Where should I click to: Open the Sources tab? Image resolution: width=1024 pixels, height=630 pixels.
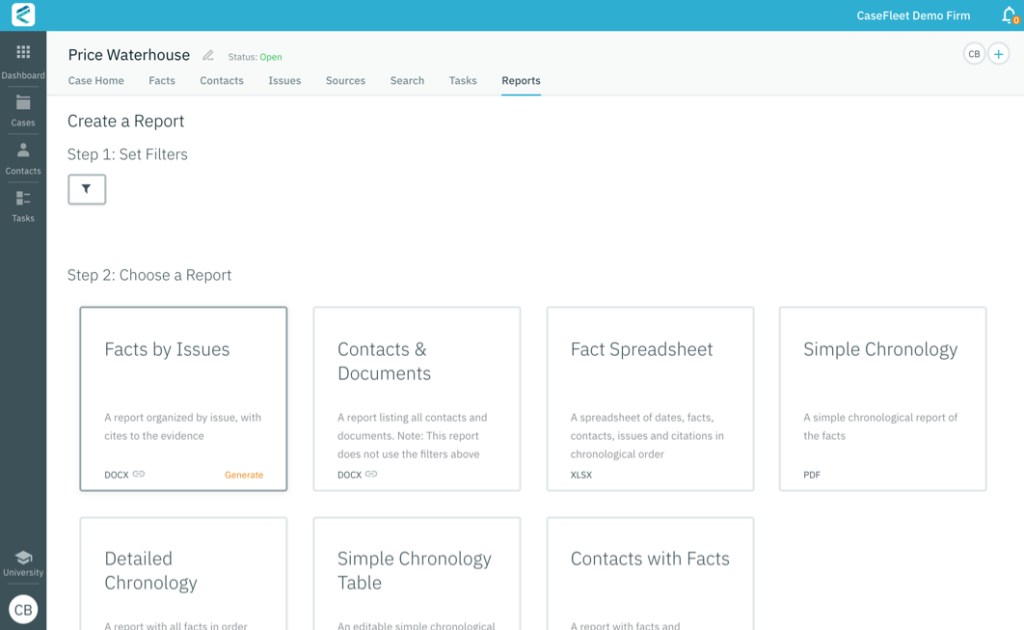[345, 81]
